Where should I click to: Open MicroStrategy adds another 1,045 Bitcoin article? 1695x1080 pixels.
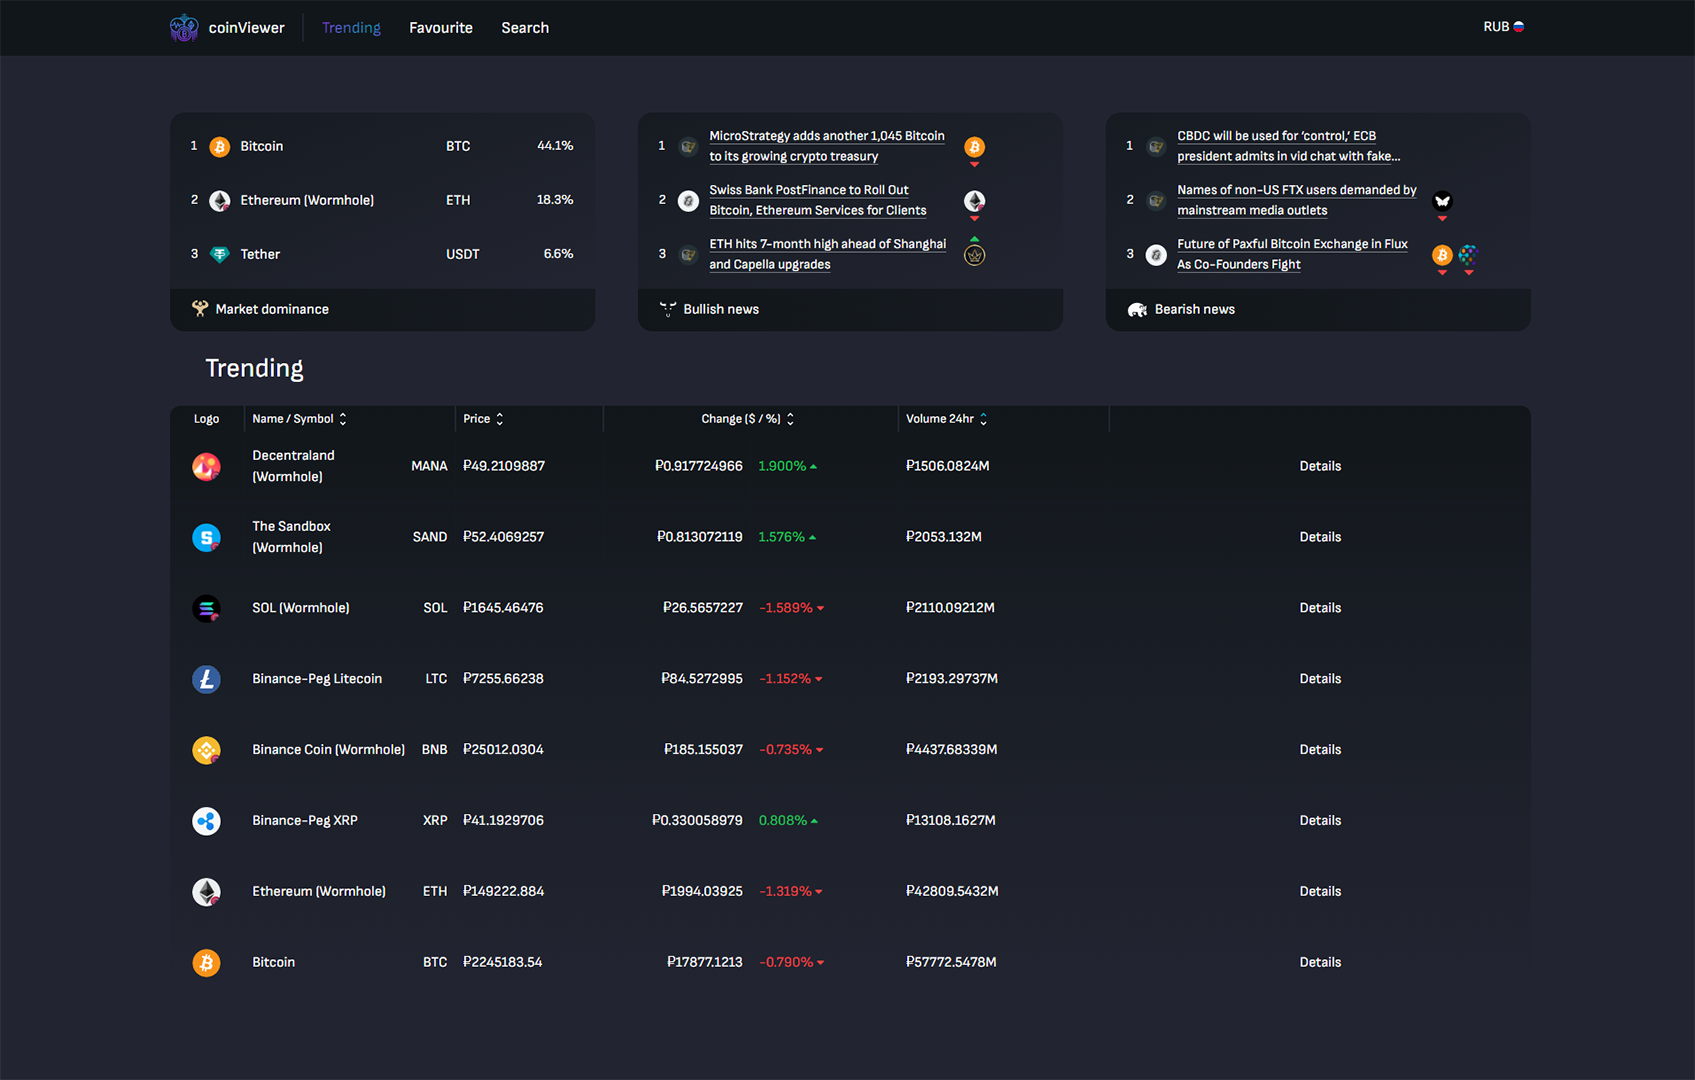coord(827,146)
